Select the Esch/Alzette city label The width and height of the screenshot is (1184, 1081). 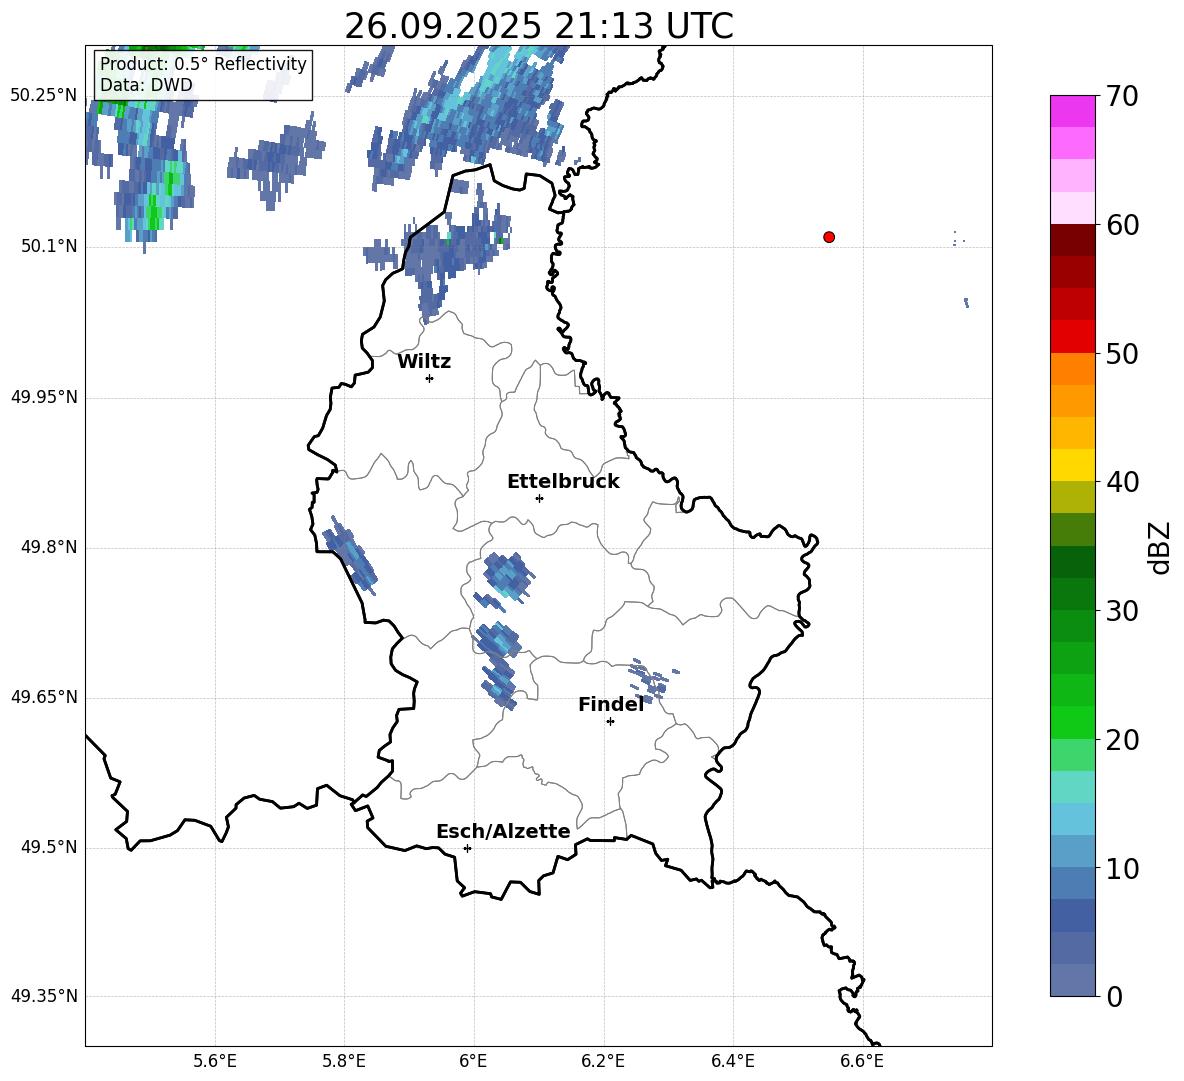tap(503, 831)
